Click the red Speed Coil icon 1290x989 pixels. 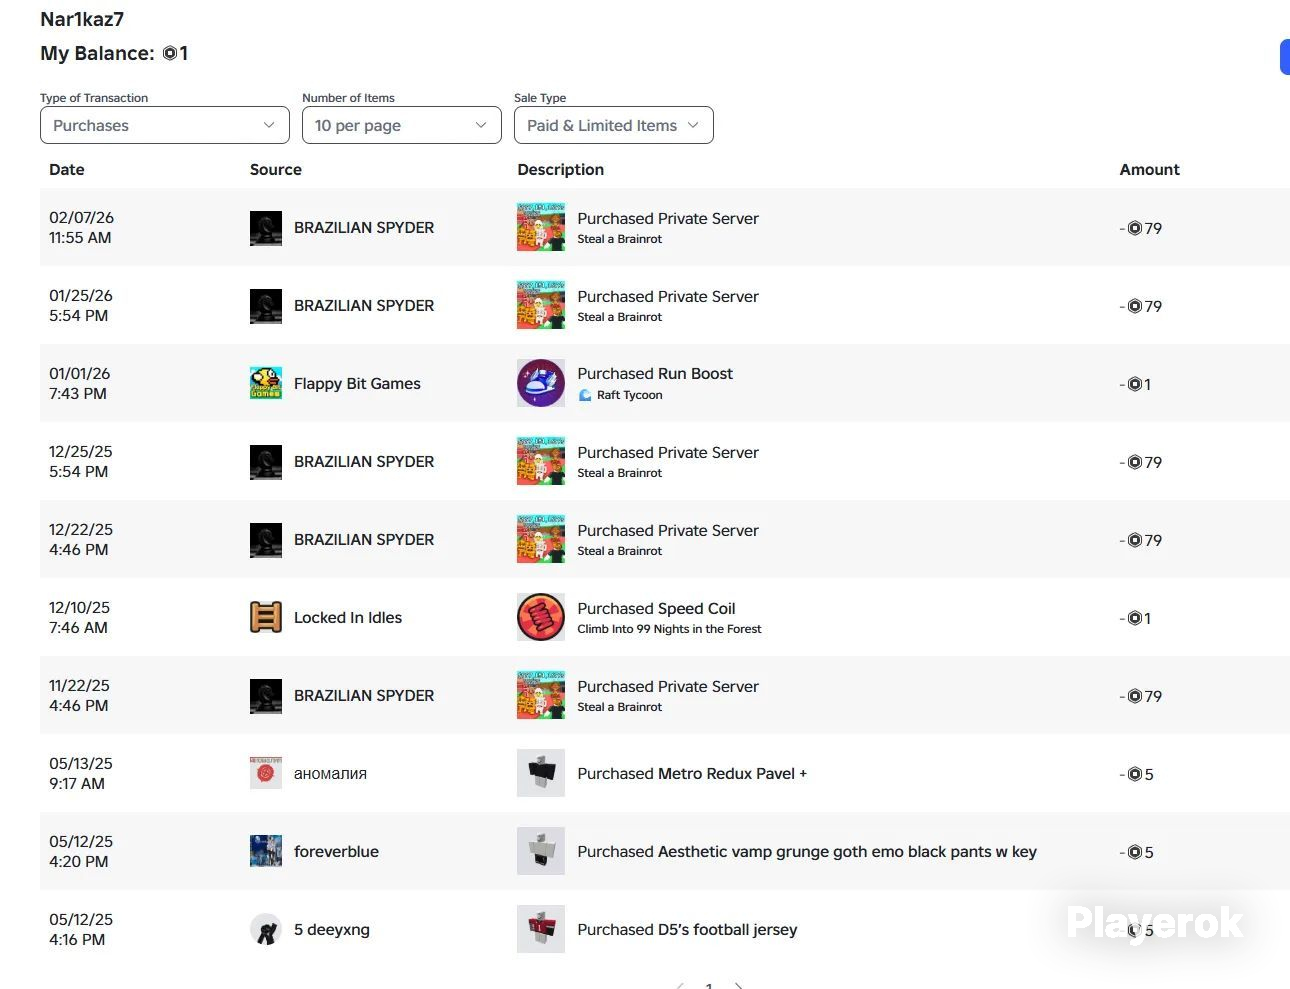[541, 617]
